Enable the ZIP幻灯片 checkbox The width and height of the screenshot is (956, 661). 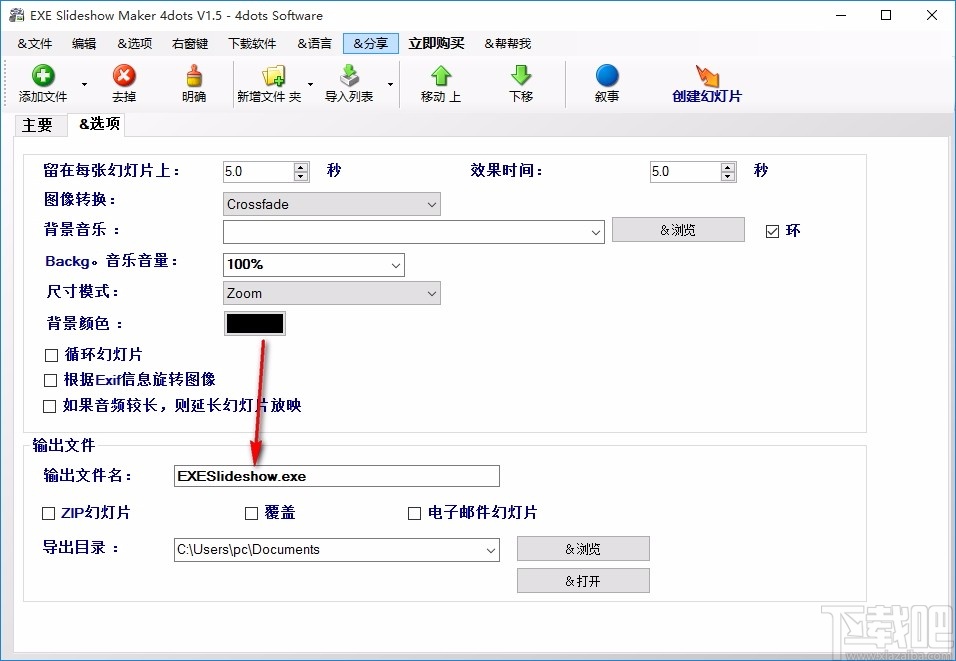click(48, 513)
